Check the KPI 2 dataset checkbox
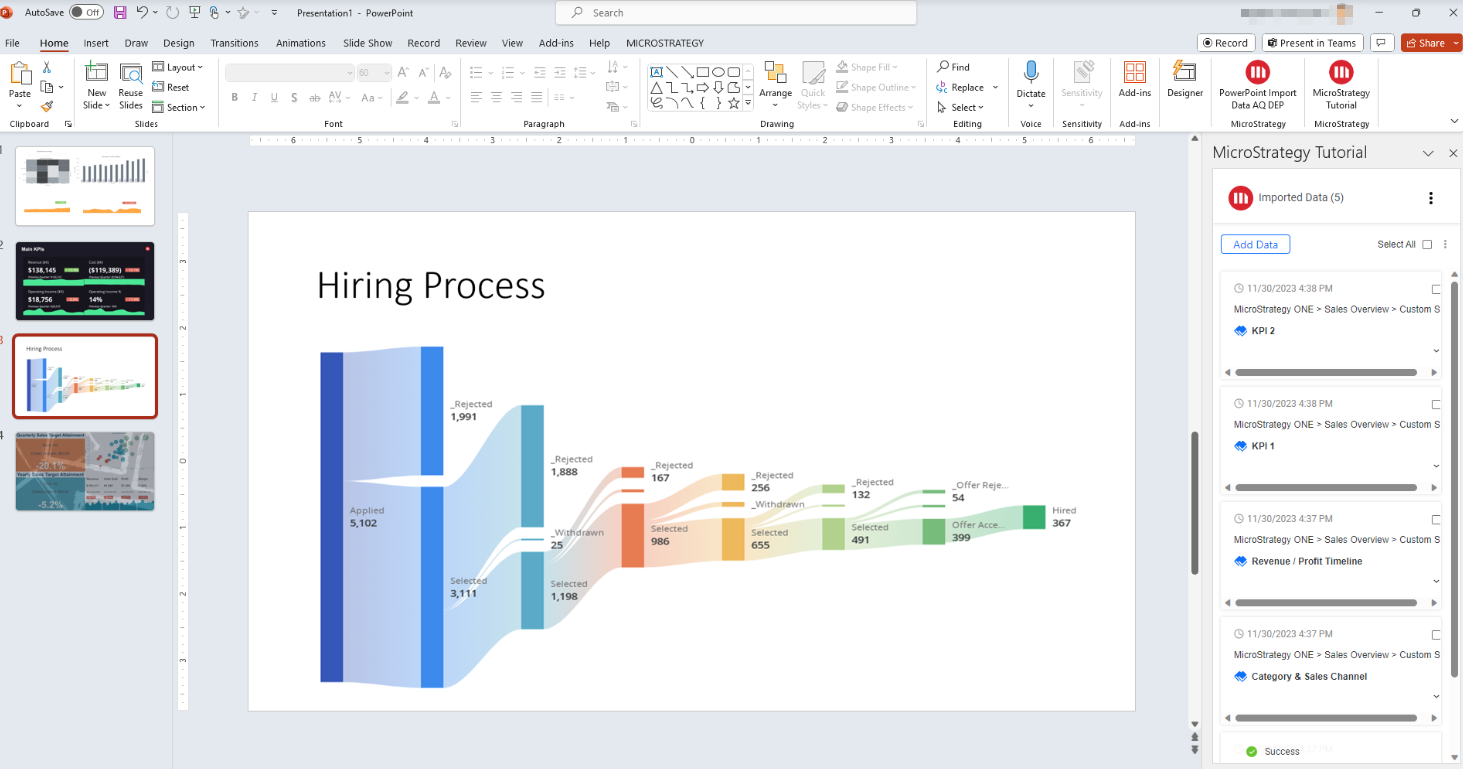Image resolution: width=1463 pixels, height=769 pixels. 1436,288
